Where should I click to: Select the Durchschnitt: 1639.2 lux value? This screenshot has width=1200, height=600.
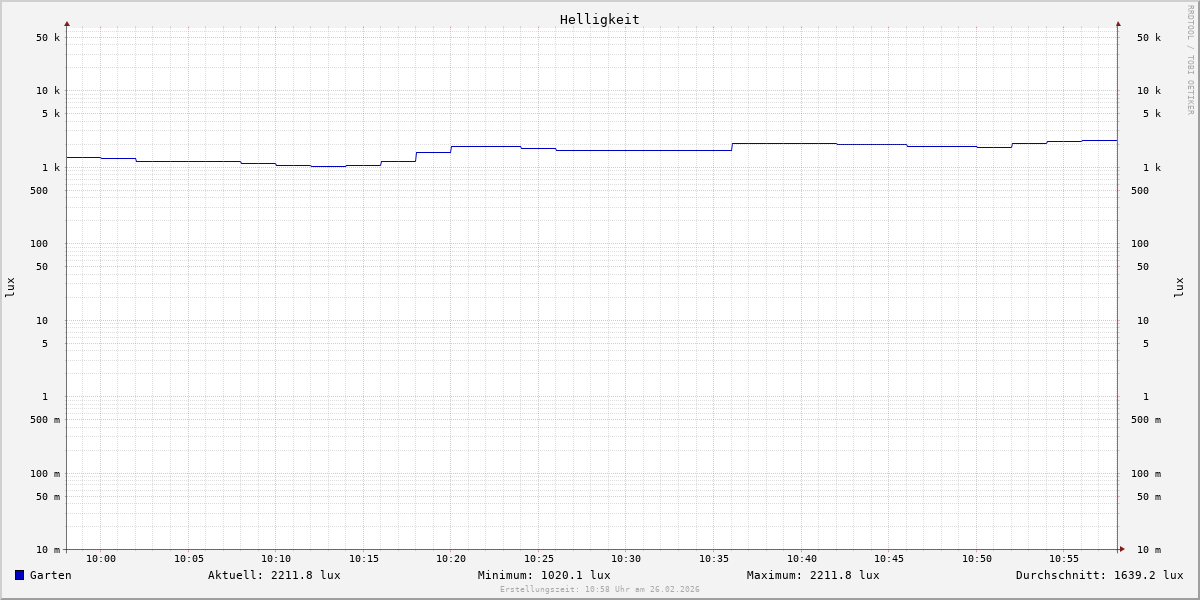tap(1099, 575)
